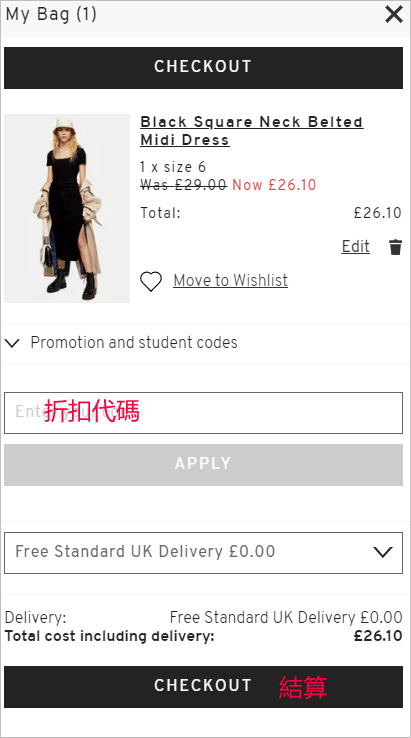411x738 pixels.
Task: Open Black Square Neck Belted Midi Dress link
Action: pyautogui.click(x=251, y=131)
